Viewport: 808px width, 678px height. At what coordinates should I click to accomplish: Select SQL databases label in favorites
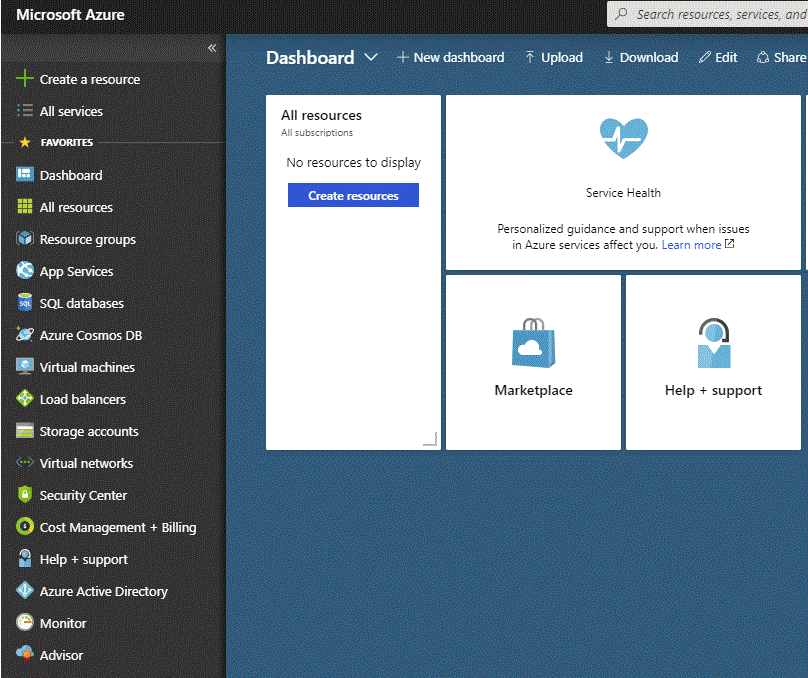click(x=81, y=303)
